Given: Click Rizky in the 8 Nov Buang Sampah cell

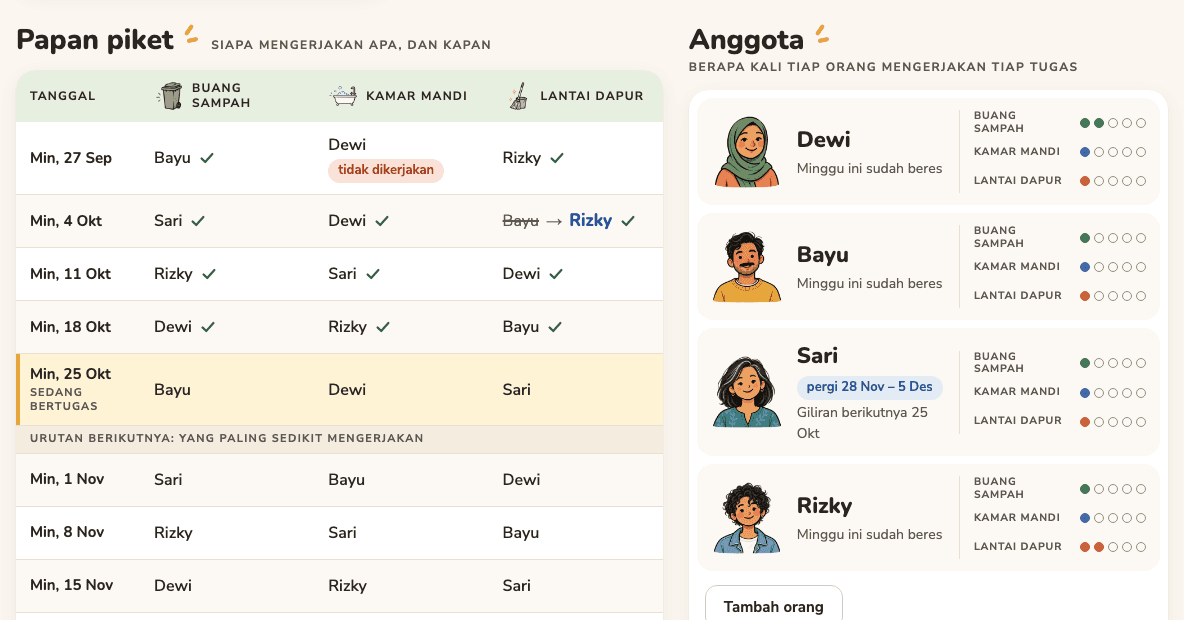Looking at the screenshot, I should click(173, 532).
